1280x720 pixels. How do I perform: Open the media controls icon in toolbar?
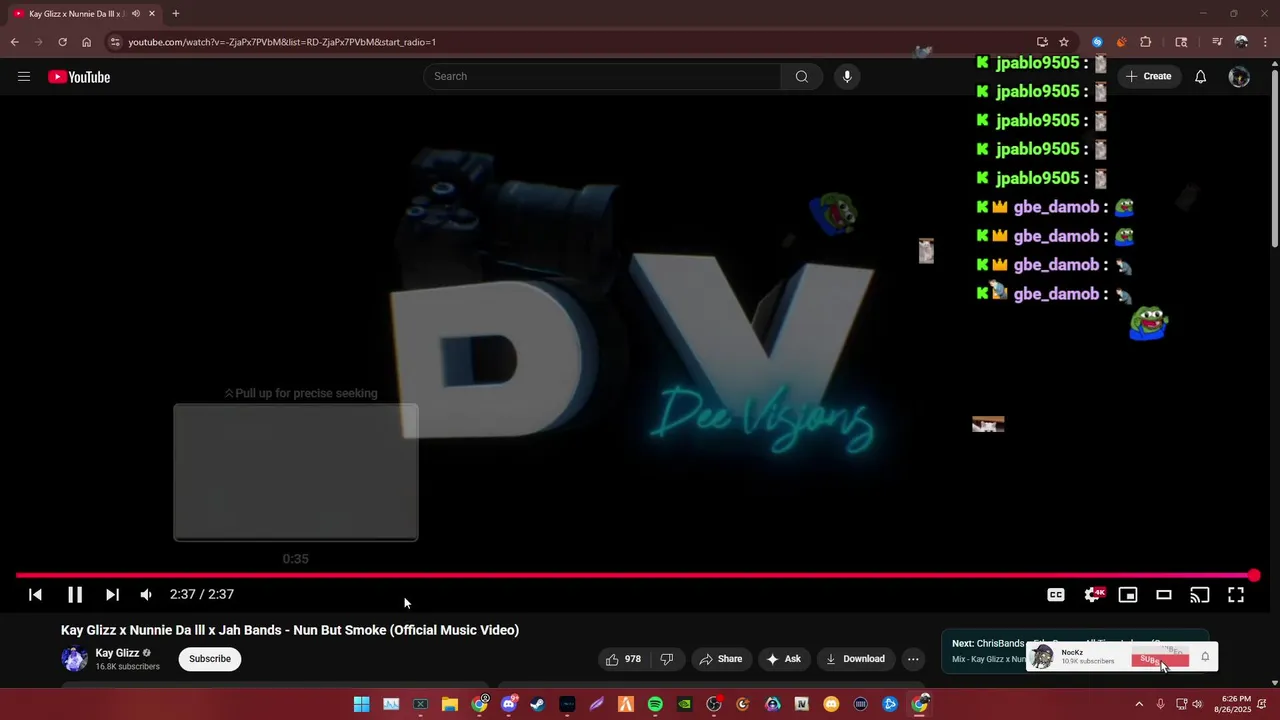[x=1217, y=42]
